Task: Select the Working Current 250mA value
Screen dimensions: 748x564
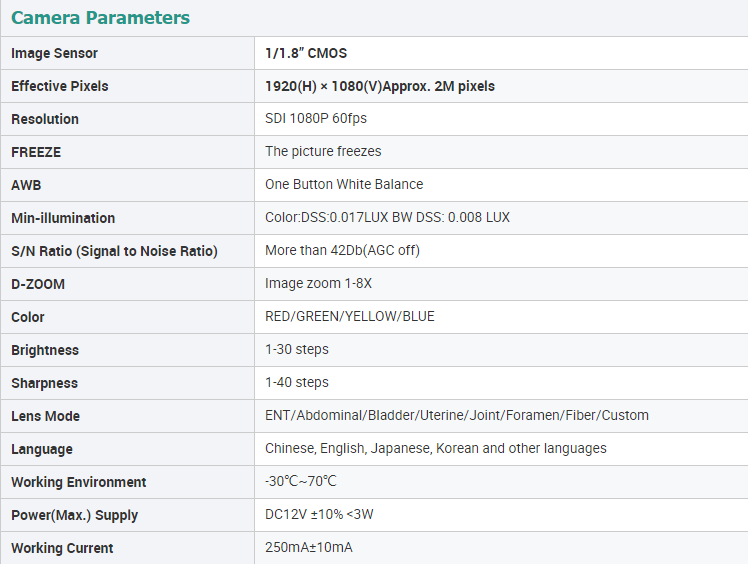Action: pos(309,547)
